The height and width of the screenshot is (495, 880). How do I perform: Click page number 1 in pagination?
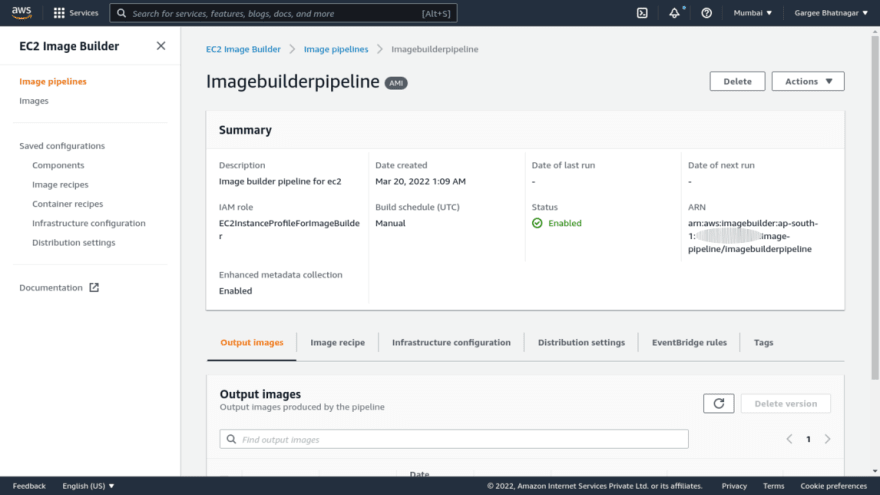click(808, 439)
